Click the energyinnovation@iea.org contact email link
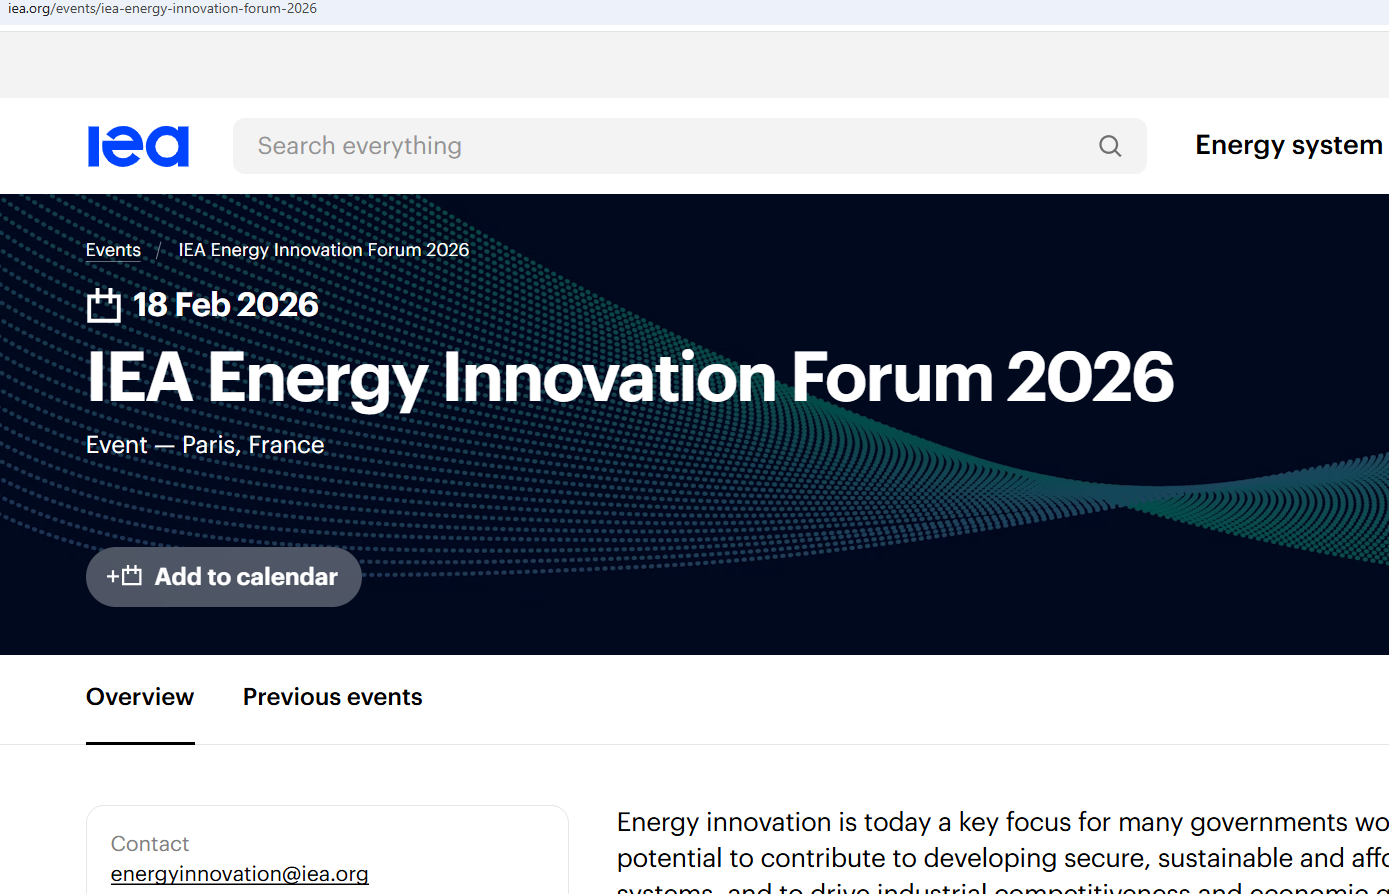 click(x=239, y=873)
